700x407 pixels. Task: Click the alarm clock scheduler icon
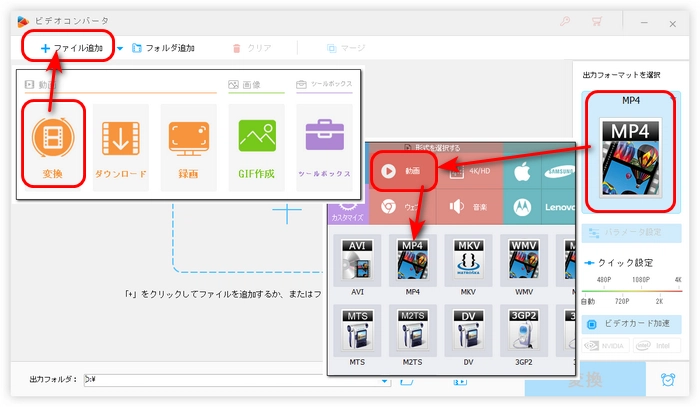point(666,380)
